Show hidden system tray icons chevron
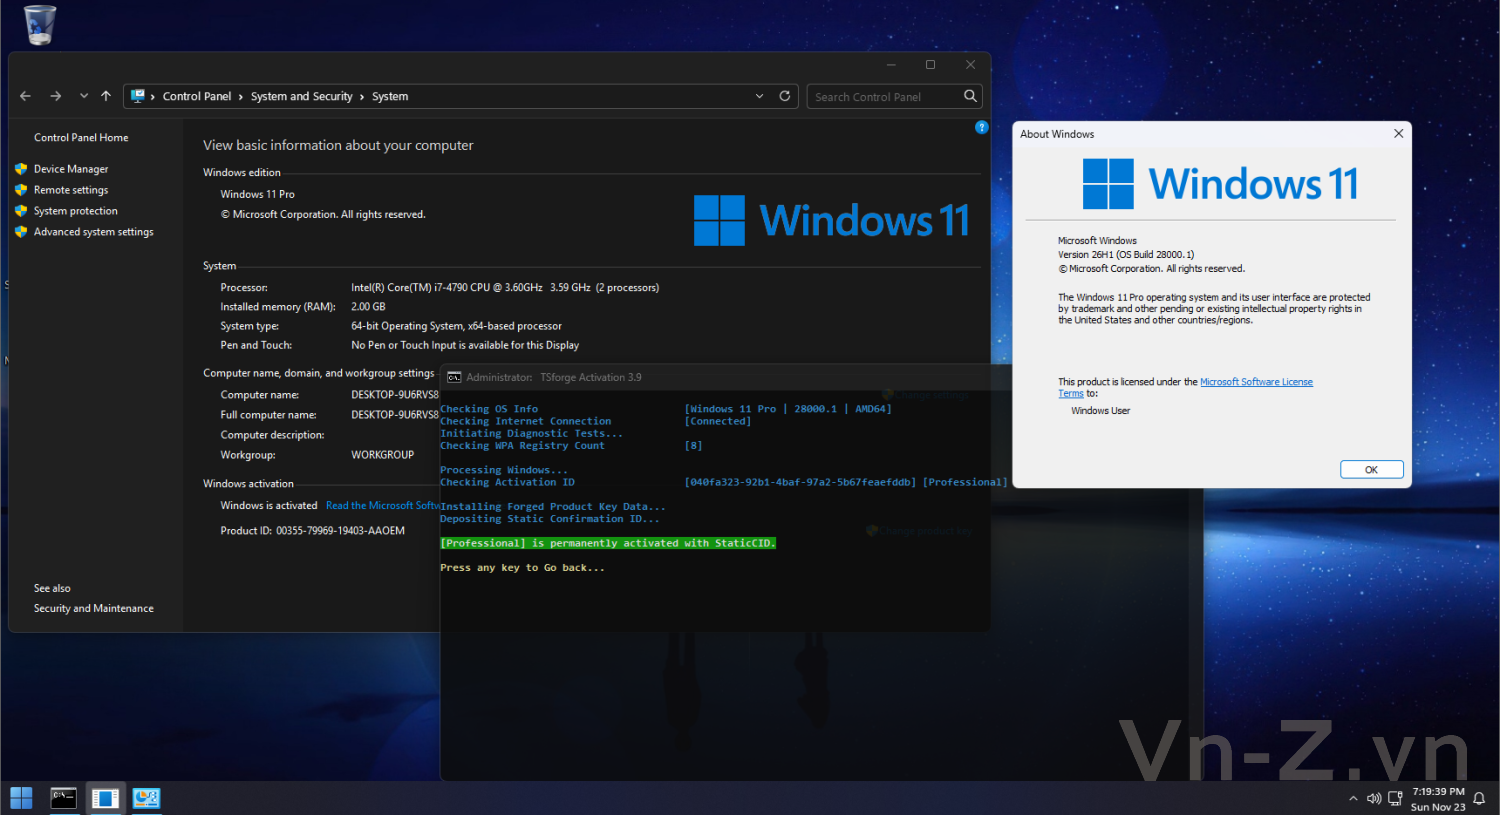 1353,799
